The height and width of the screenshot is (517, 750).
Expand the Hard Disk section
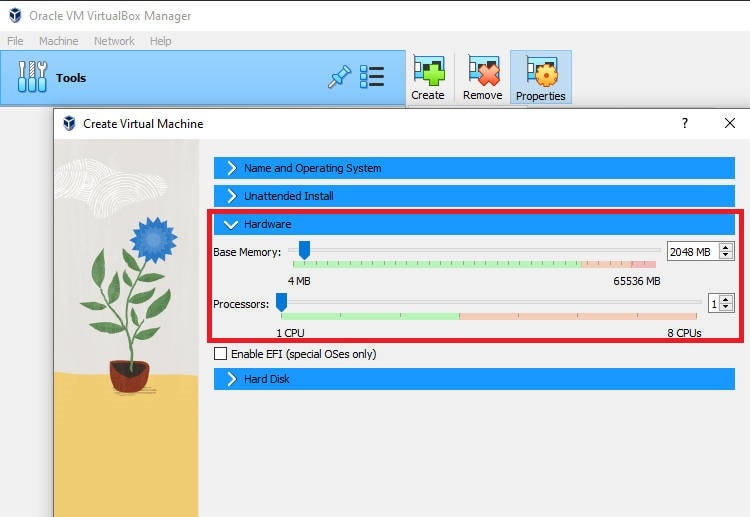click(x=474, y=379)
